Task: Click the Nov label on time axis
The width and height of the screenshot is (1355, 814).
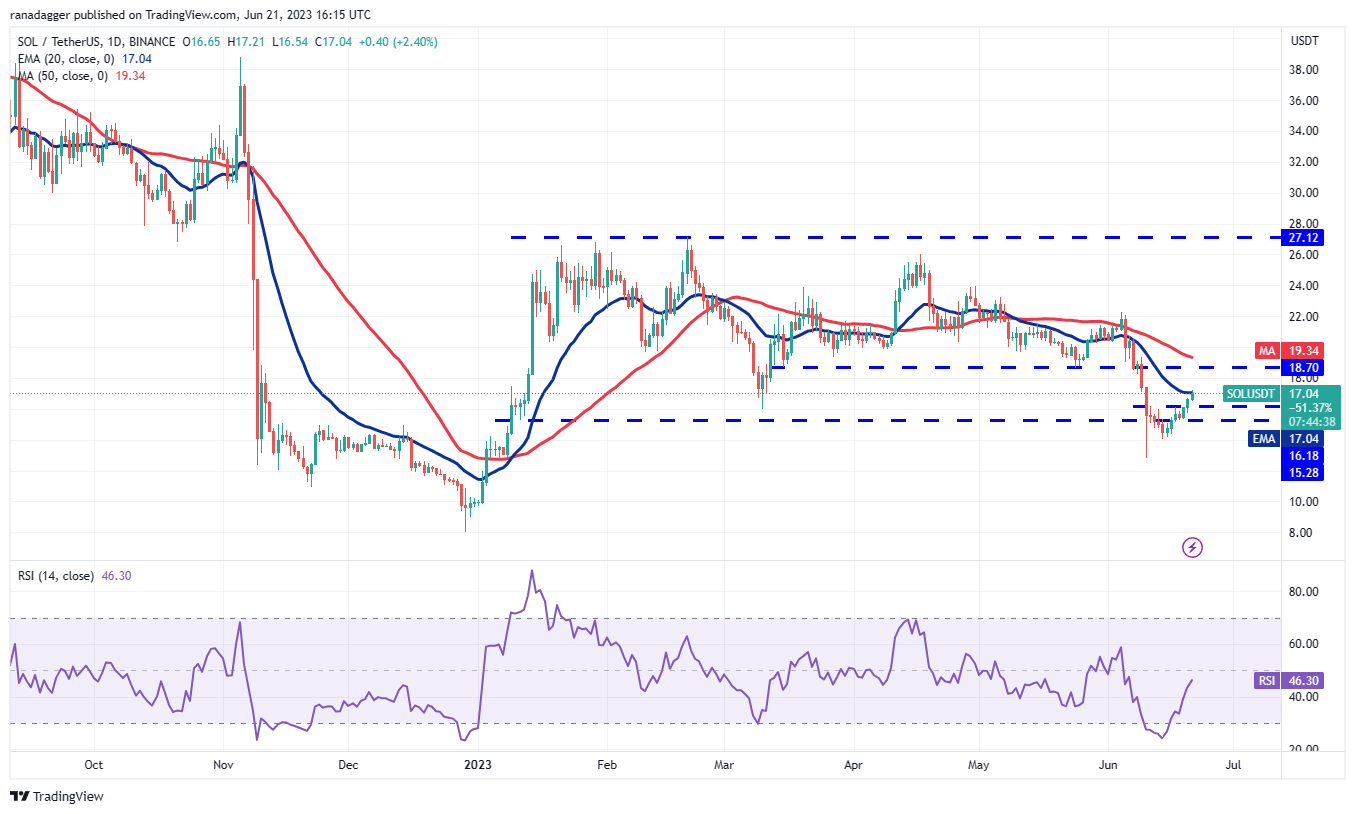Action: (x=223, y=766)
